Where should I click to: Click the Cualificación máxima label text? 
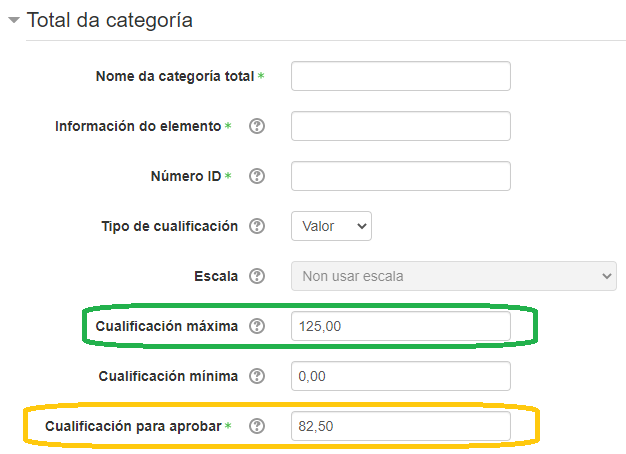167,326
